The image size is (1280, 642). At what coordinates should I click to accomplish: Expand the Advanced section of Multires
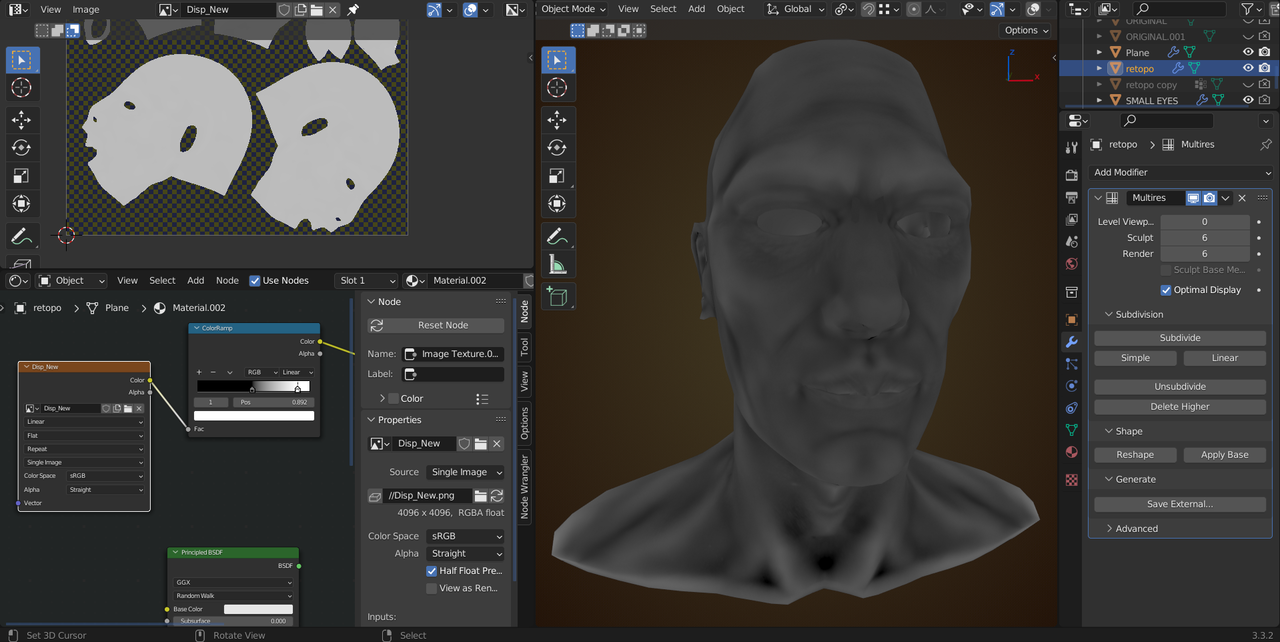1136,528
